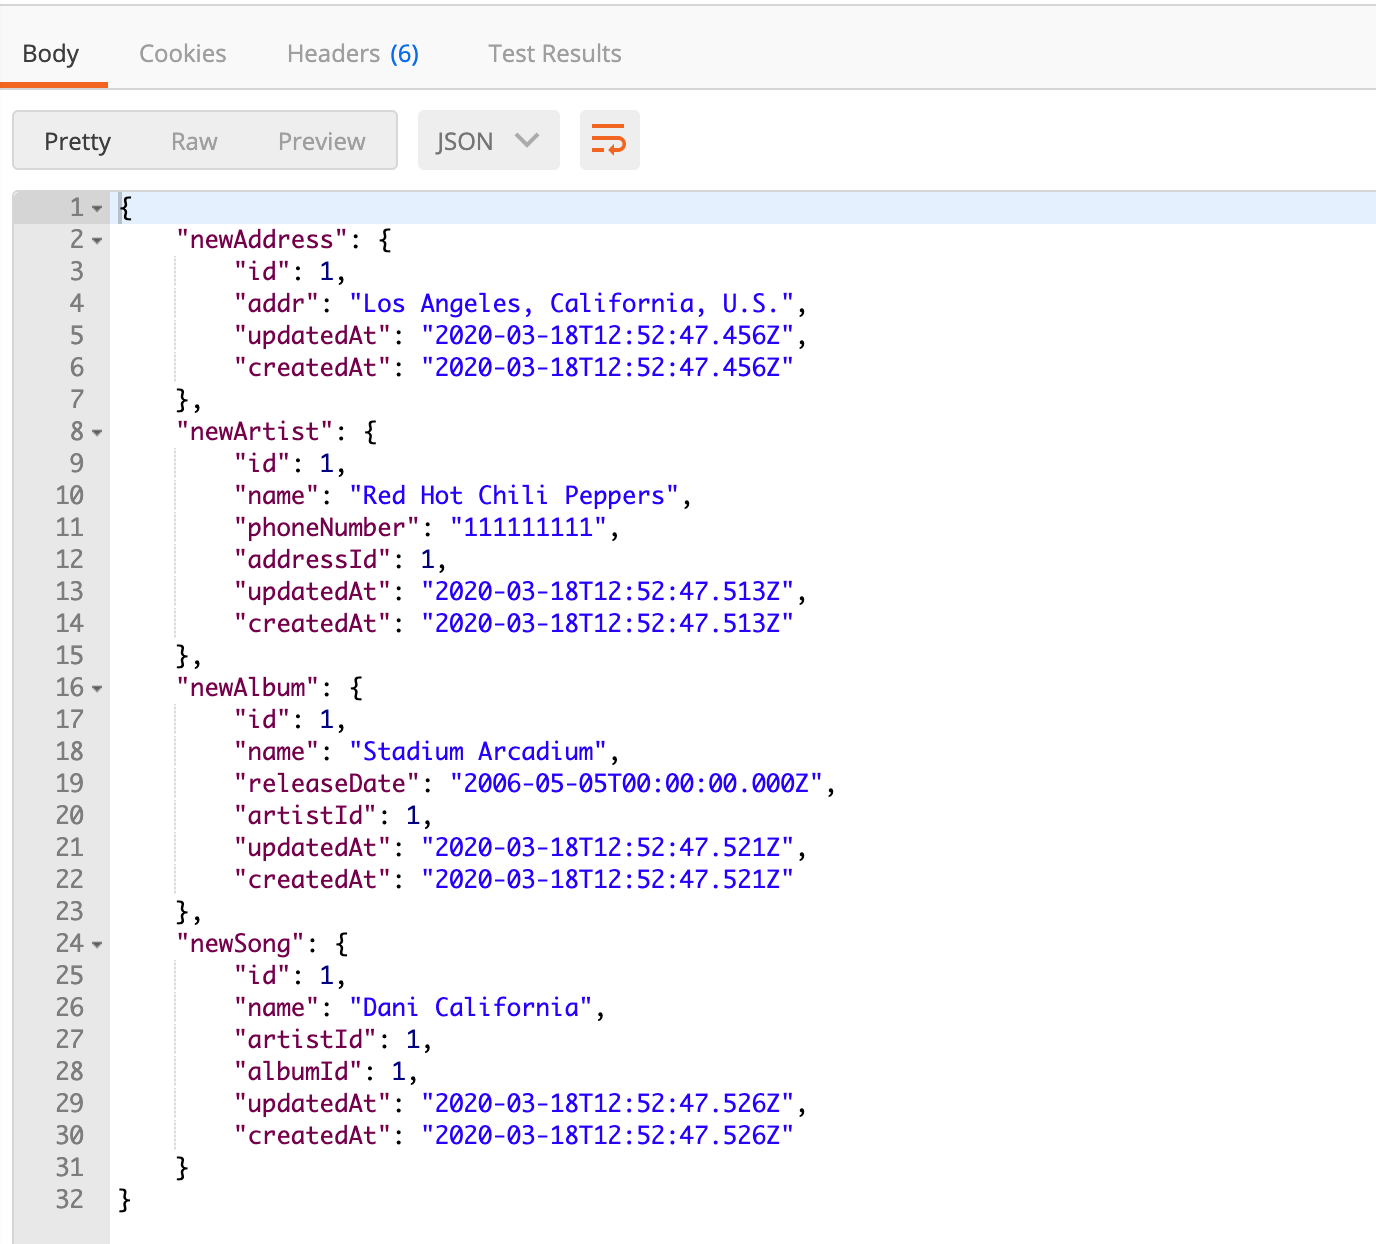Screen dimensions: 1376x1244
Task: Switch to the Body tab
Action: [51, 54]
